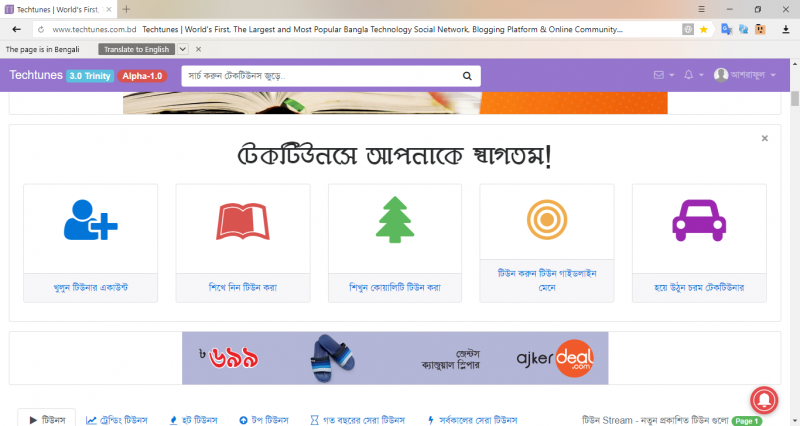Click the orange target bullseye icon
Screen dimensions: 800x426
[547, 220]
